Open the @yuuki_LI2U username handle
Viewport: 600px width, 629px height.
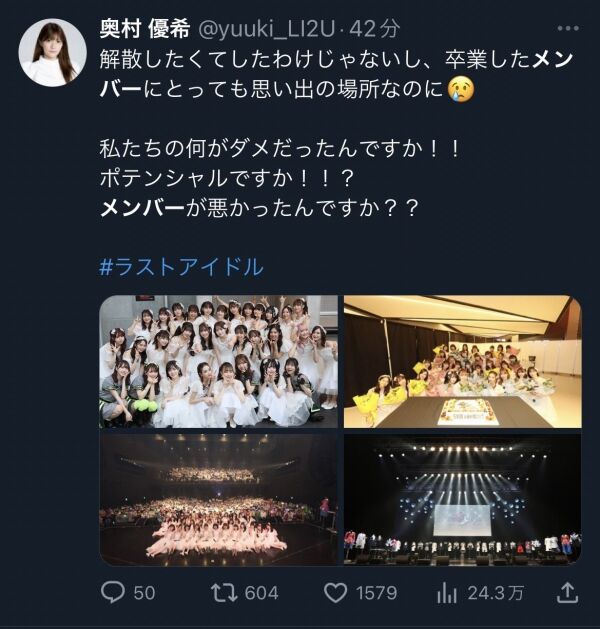coord(266,29)
